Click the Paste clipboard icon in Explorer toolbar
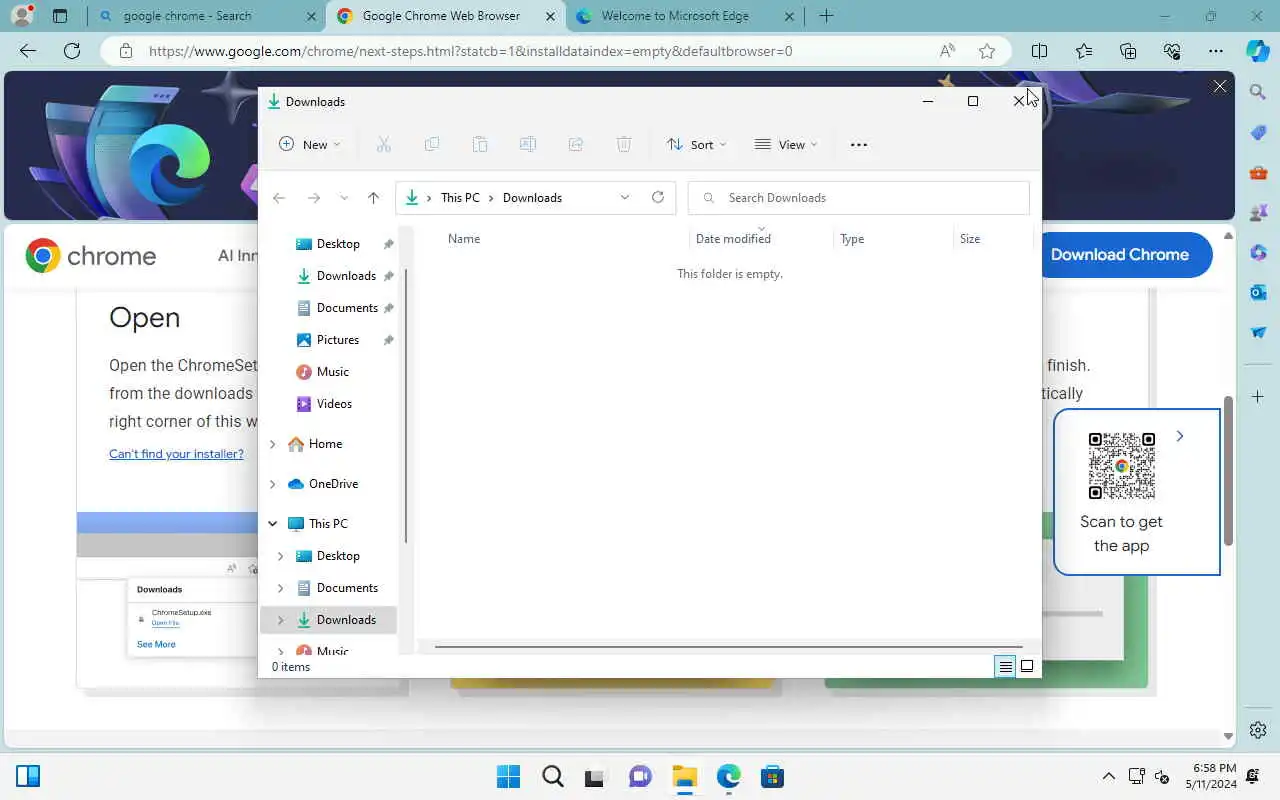 [x=480, y=145]
